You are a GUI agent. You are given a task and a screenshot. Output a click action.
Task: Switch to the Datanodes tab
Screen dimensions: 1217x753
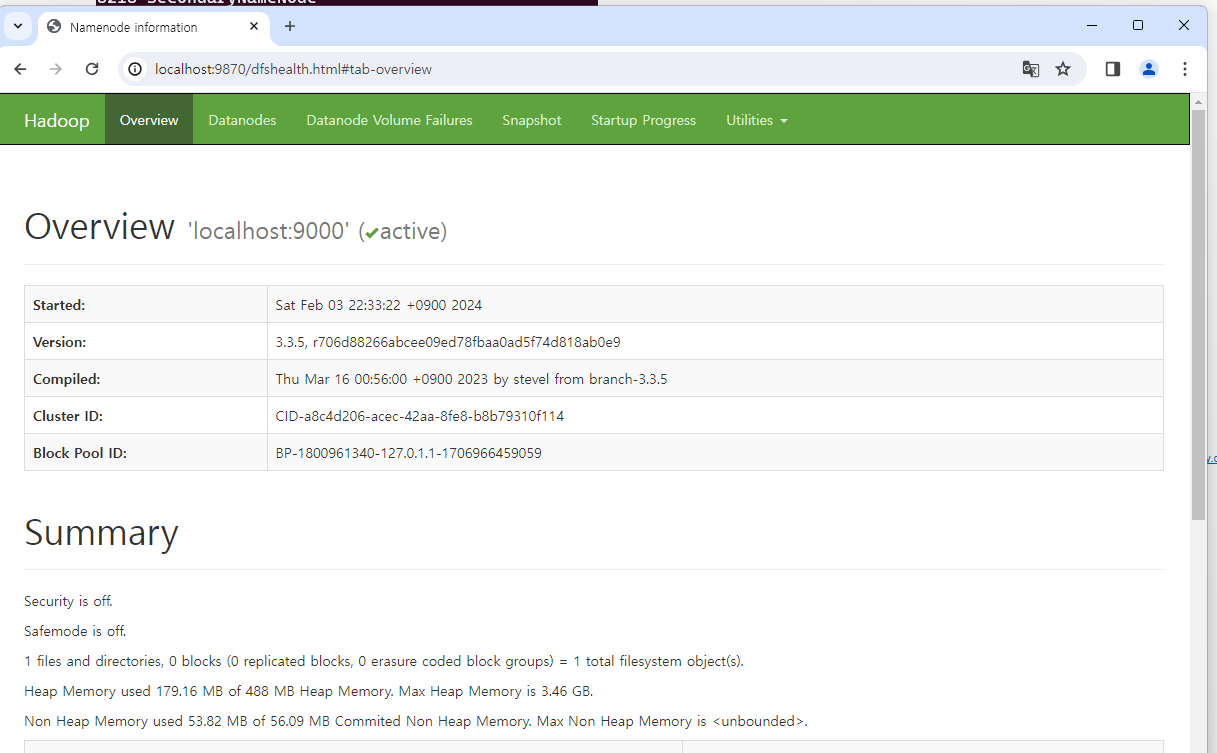242,120
